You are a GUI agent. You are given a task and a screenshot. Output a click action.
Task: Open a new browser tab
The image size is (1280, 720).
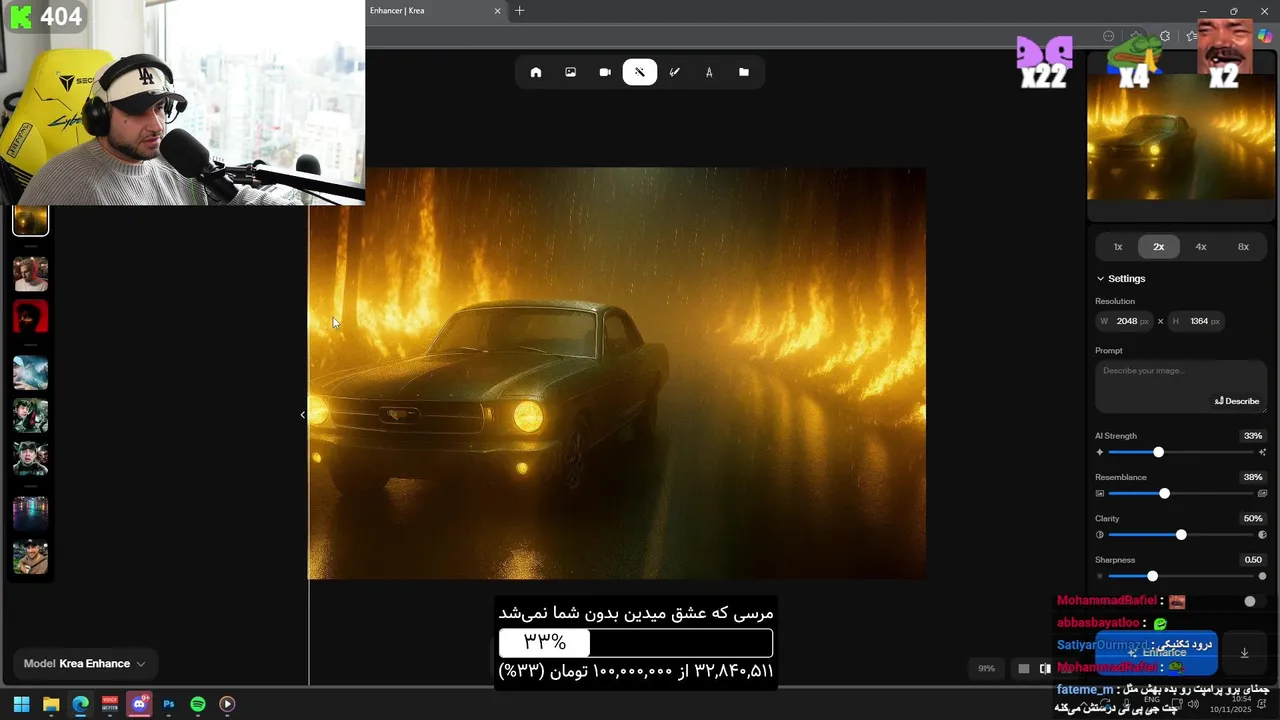tap(519, 11)
